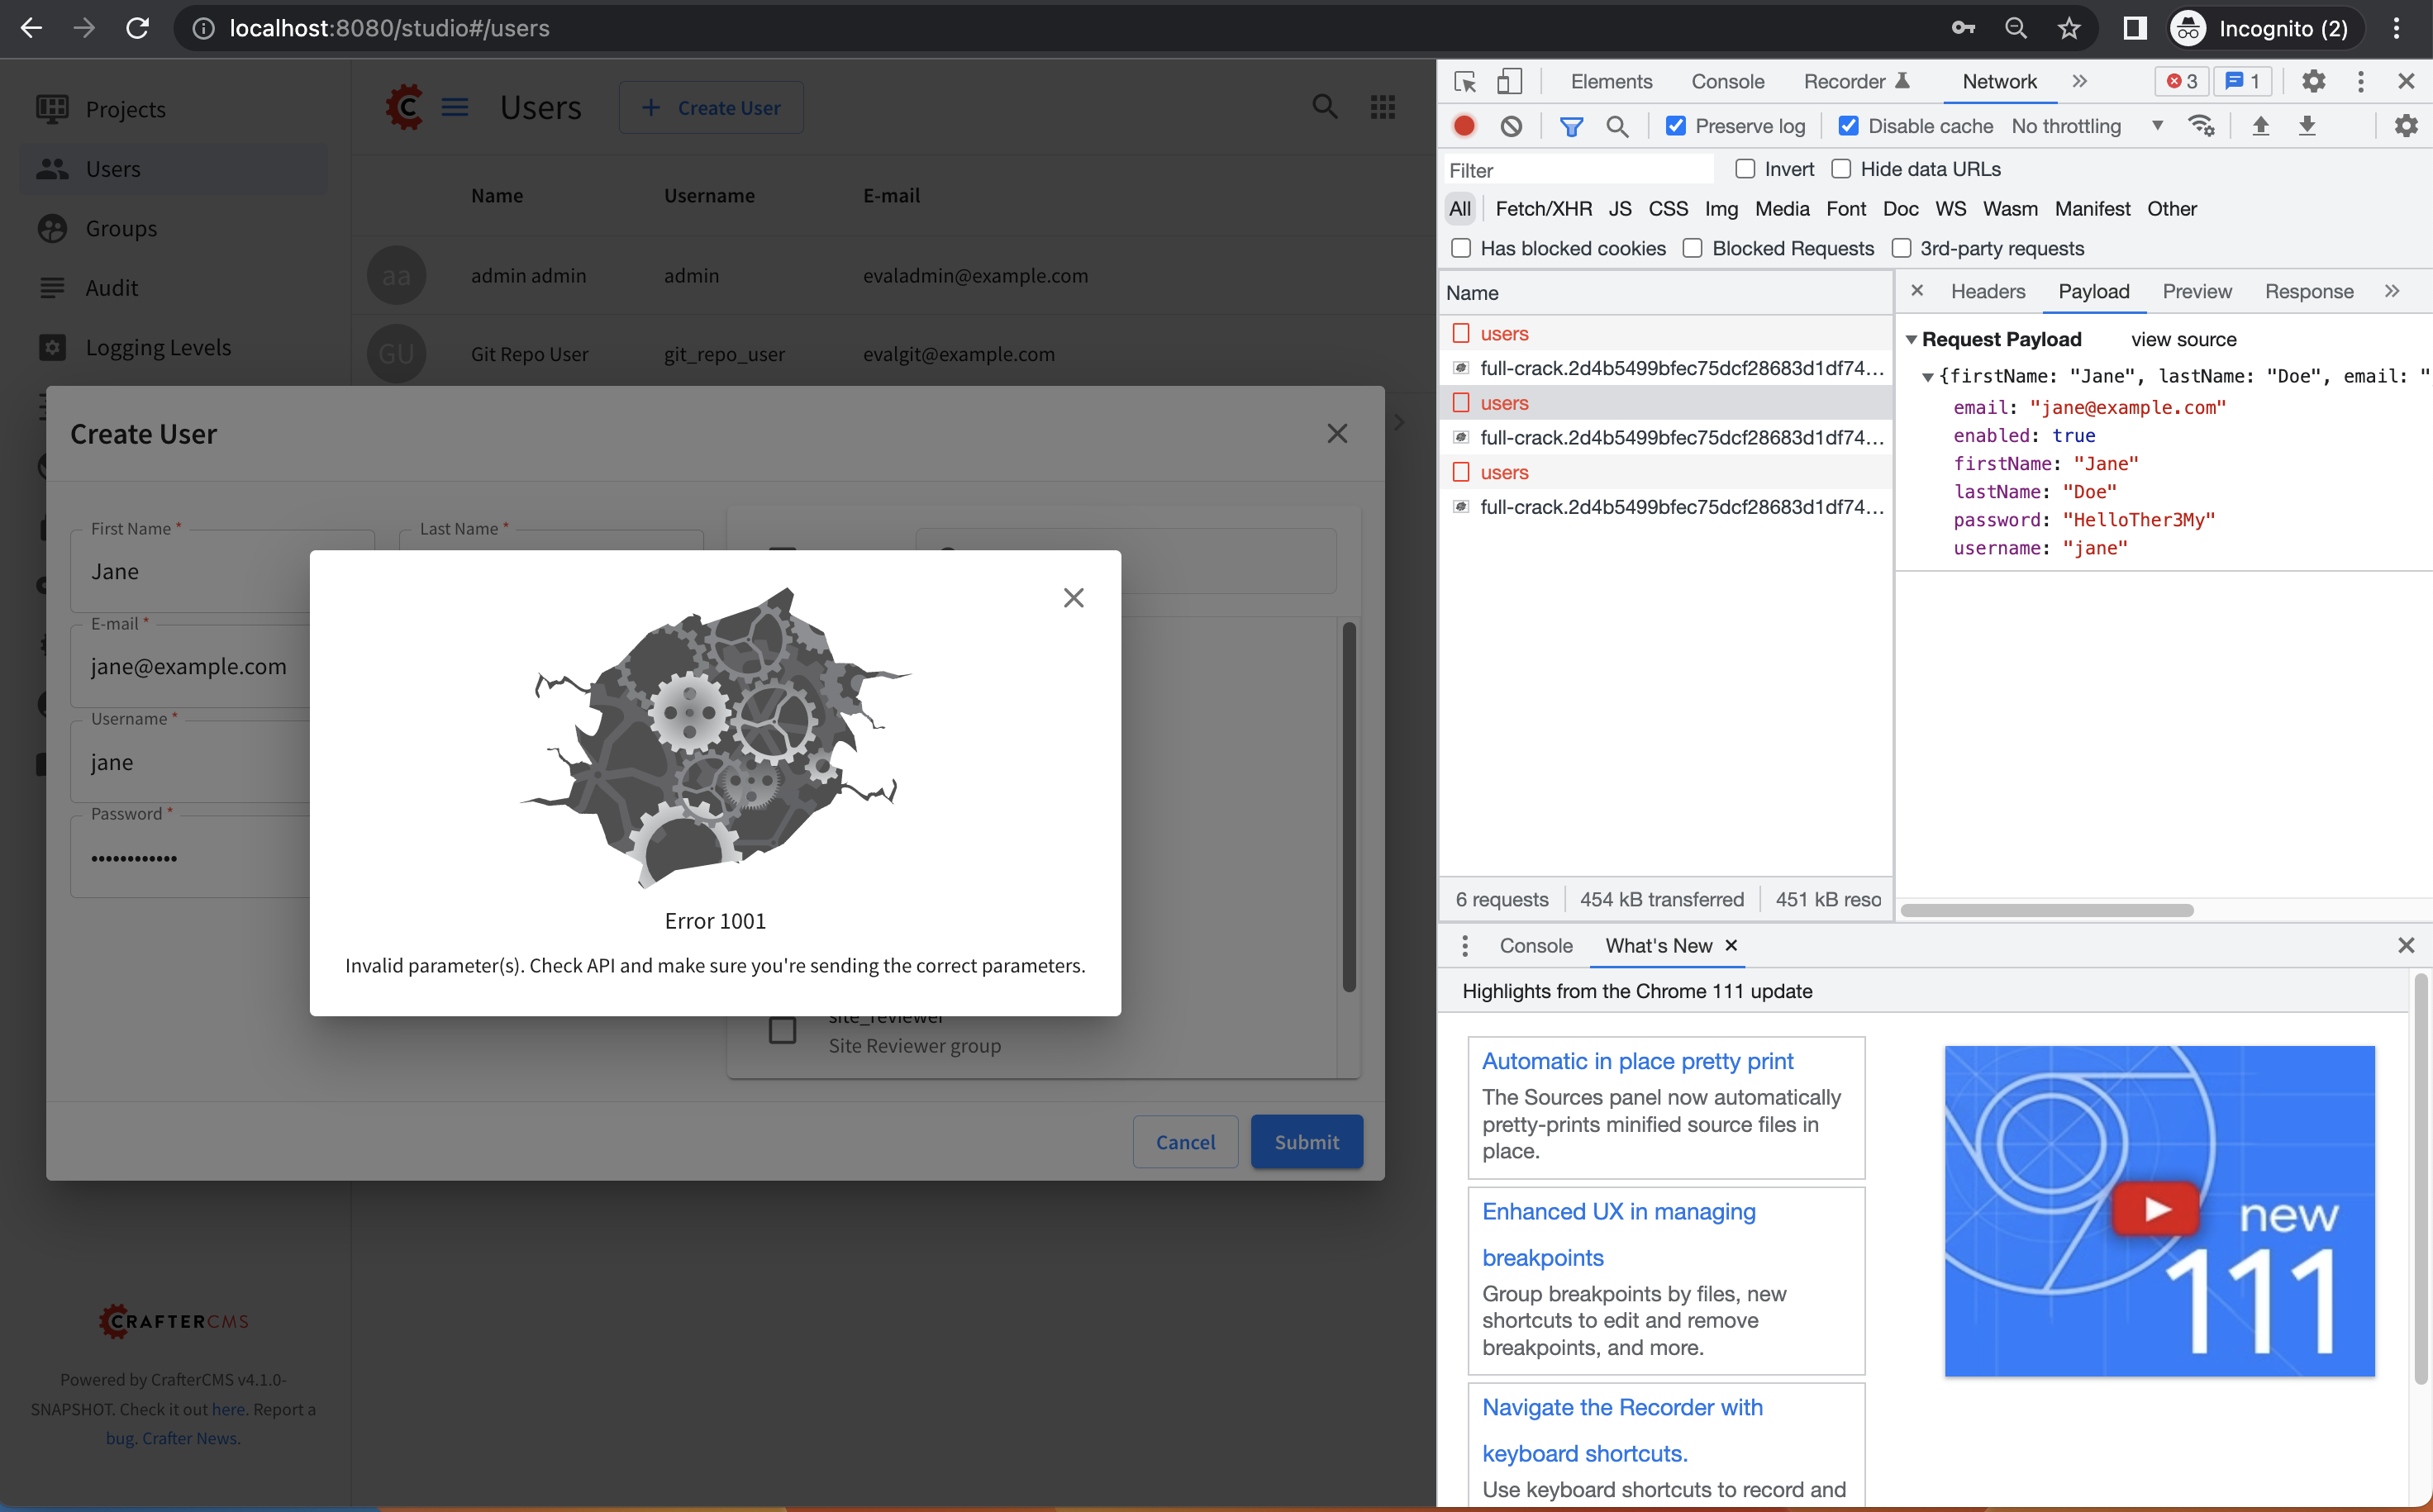Export network log as HAR file

[2307, 126]
